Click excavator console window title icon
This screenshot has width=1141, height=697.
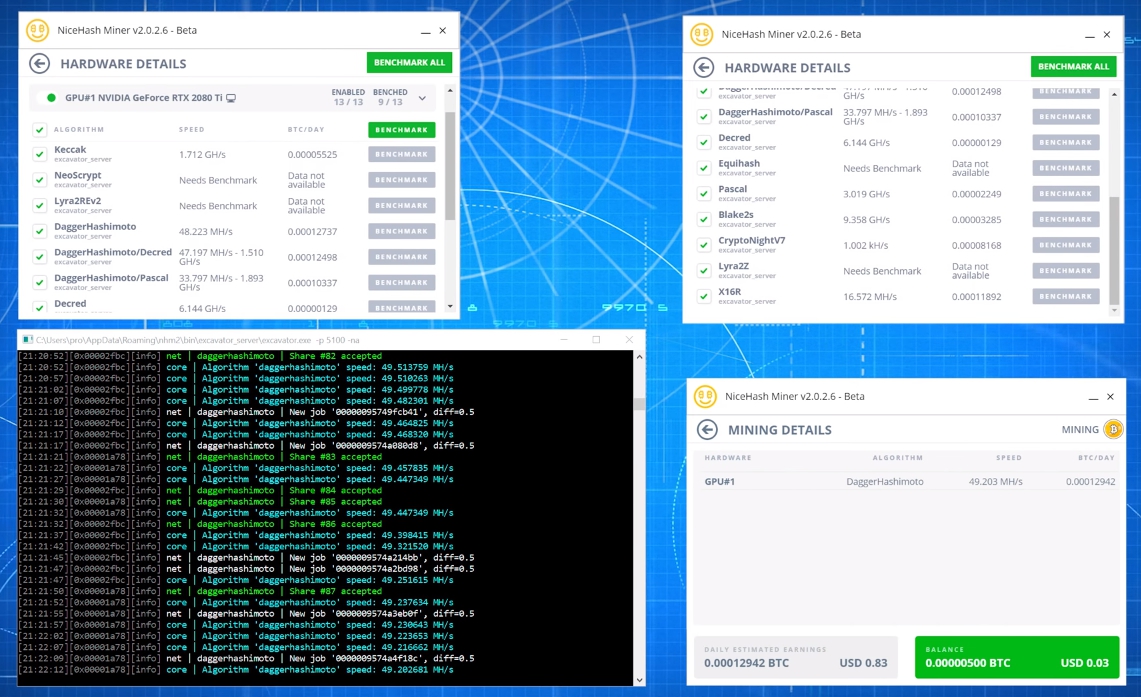(28, 340)
